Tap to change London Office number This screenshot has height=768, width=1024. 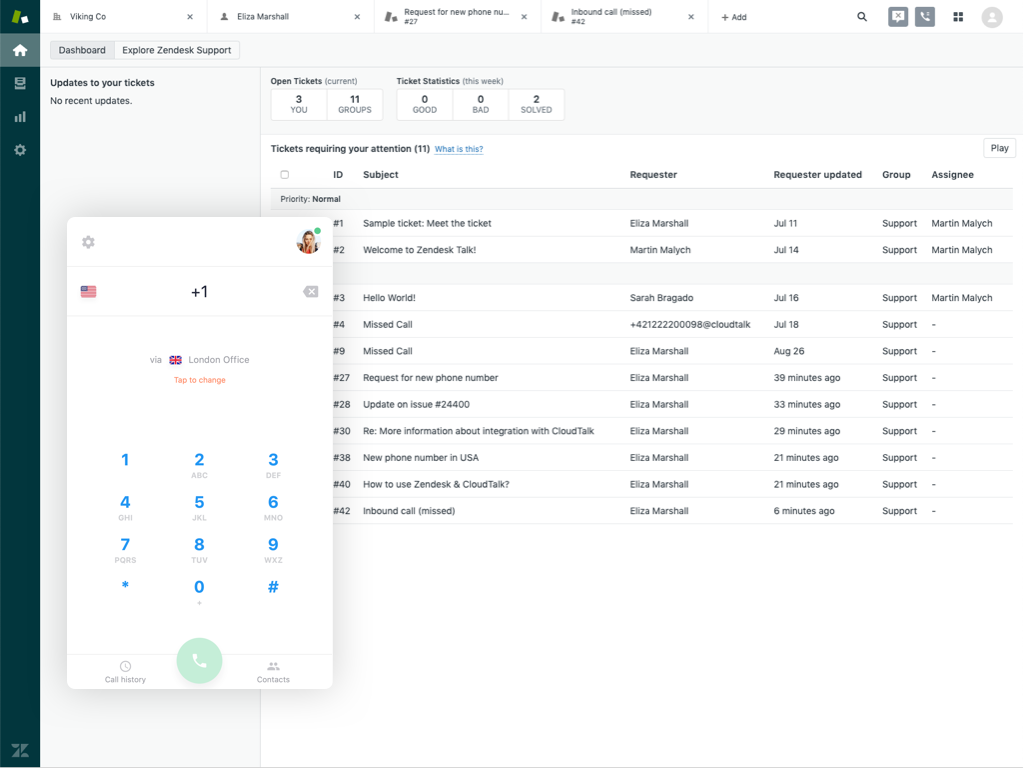199,380
